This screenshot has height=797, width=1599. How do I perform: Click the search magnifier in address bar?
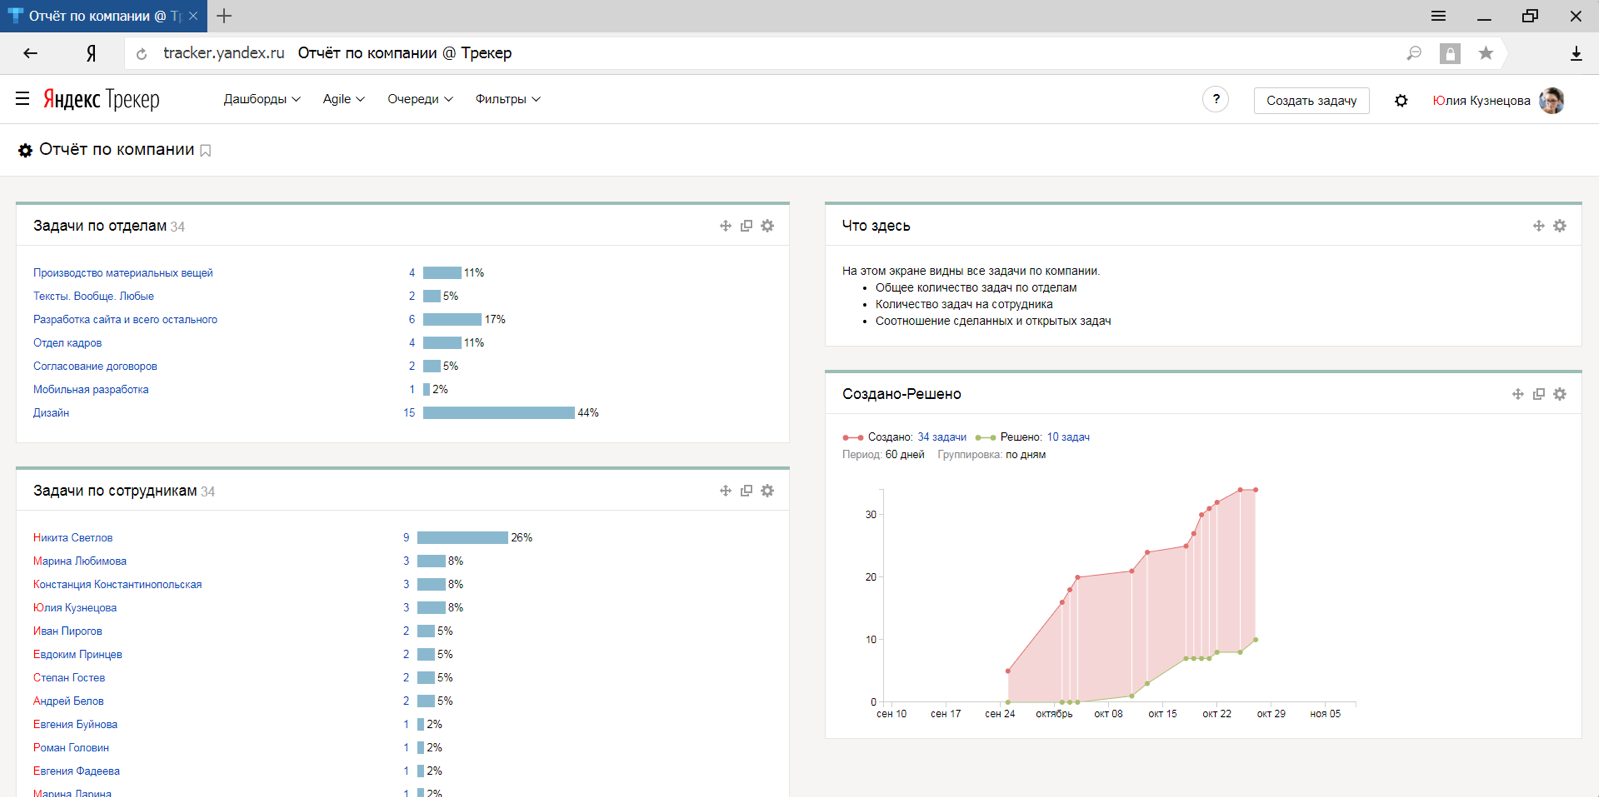[x=1414, y=53]
